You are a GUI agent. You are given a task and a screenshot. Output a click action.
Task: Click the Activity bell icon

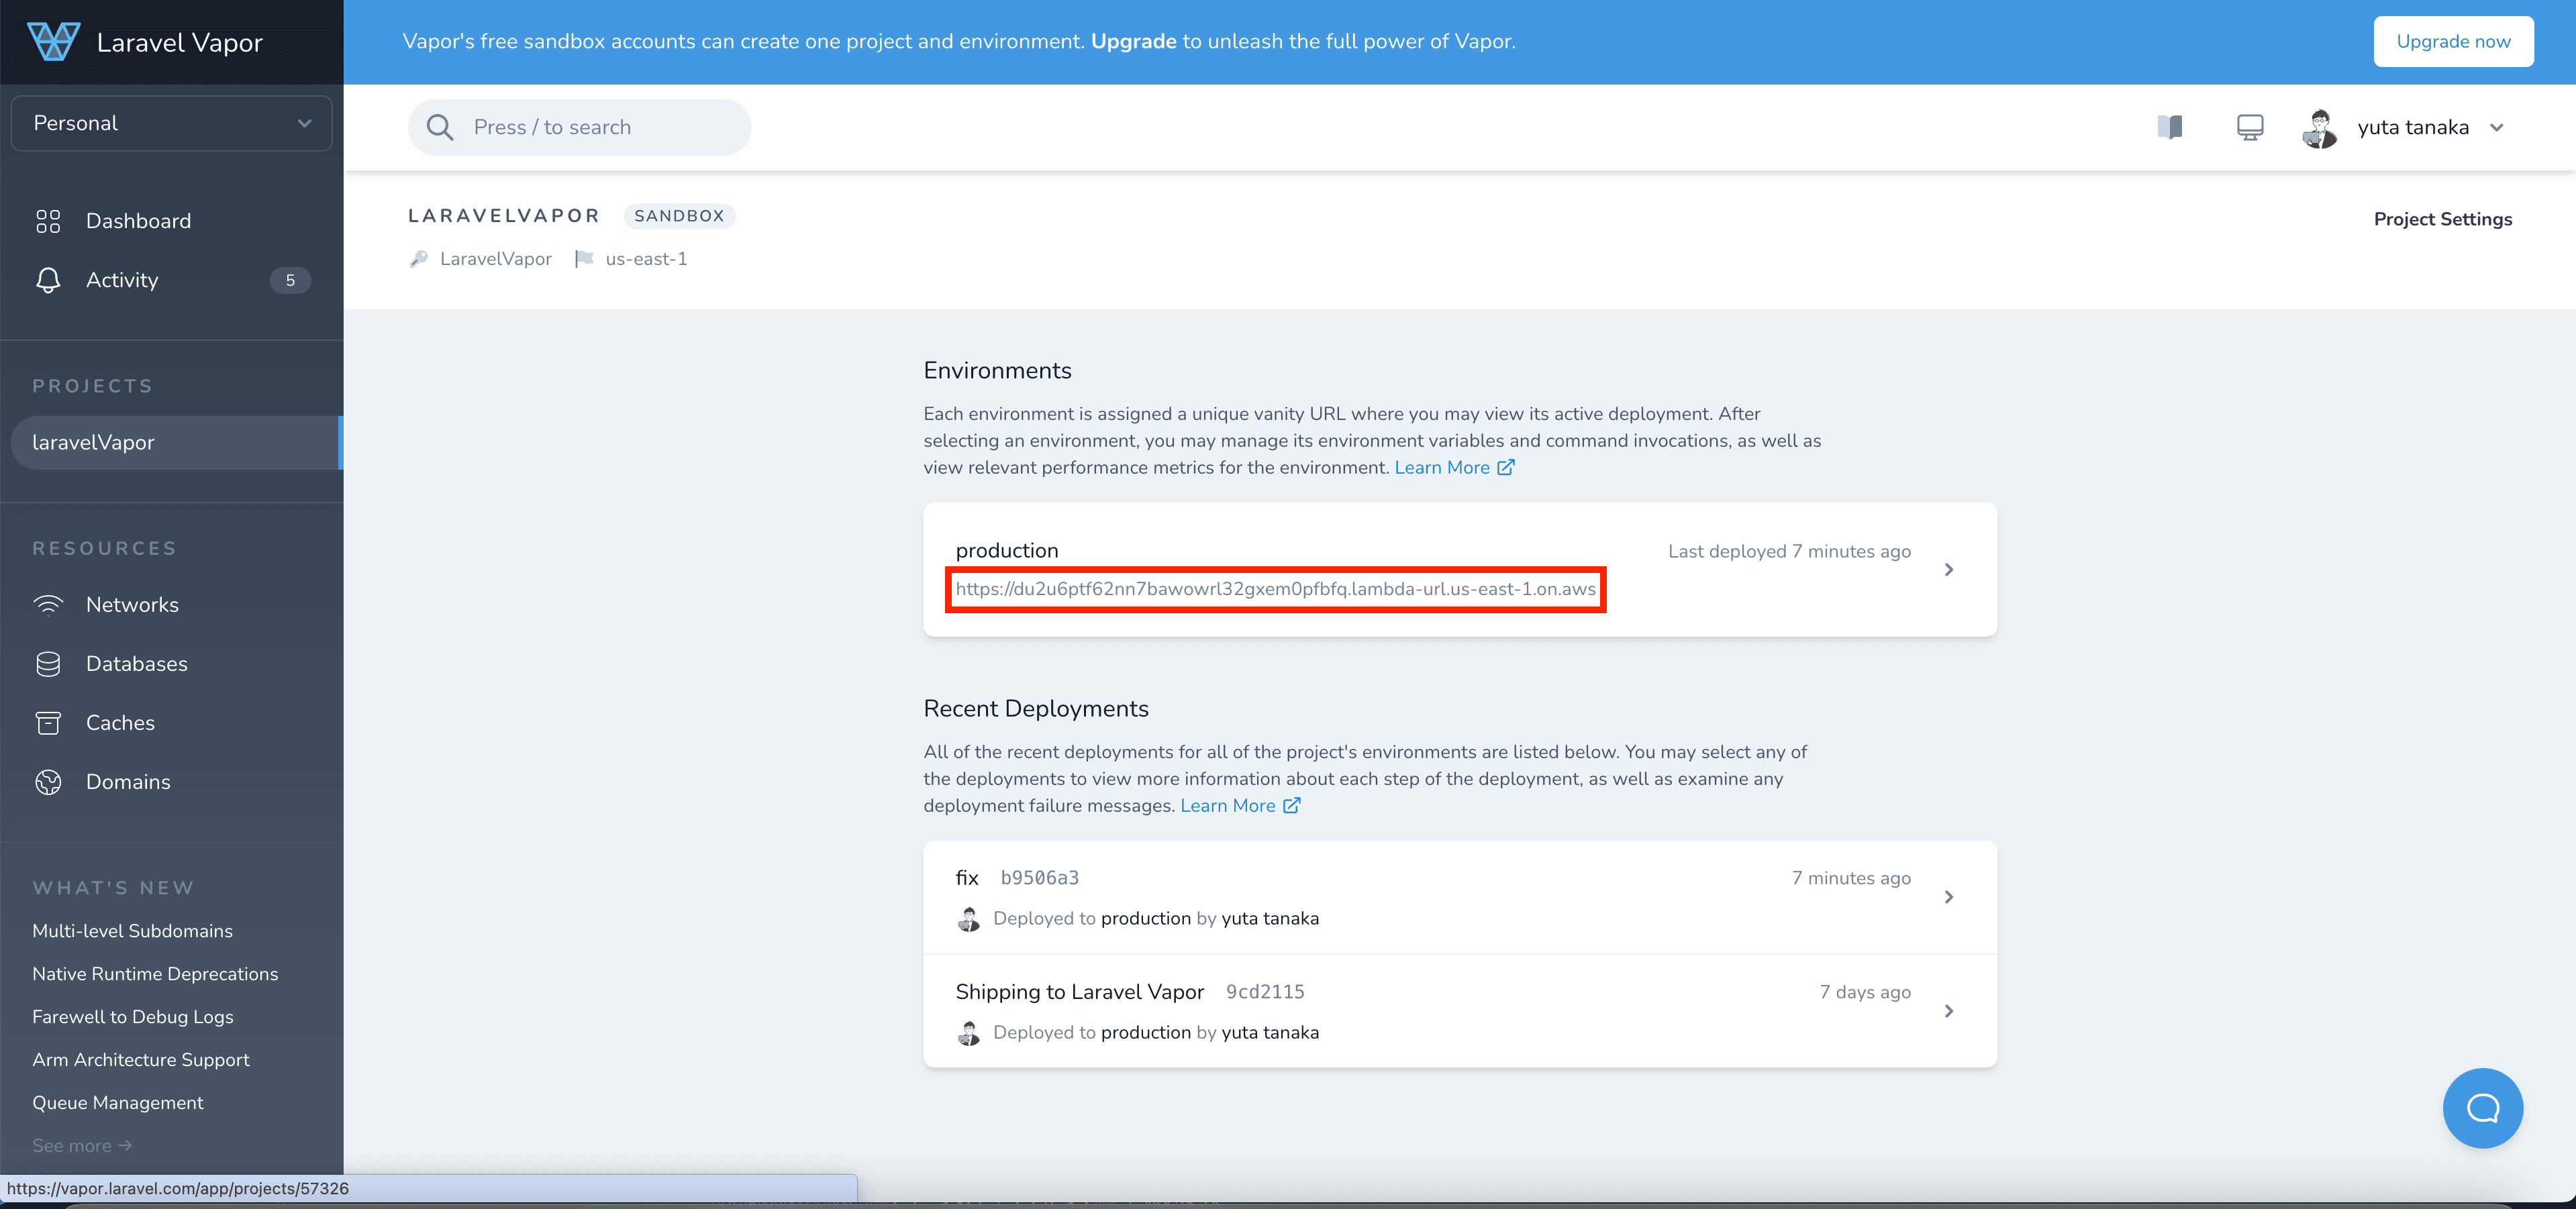[x=48, y=280]
